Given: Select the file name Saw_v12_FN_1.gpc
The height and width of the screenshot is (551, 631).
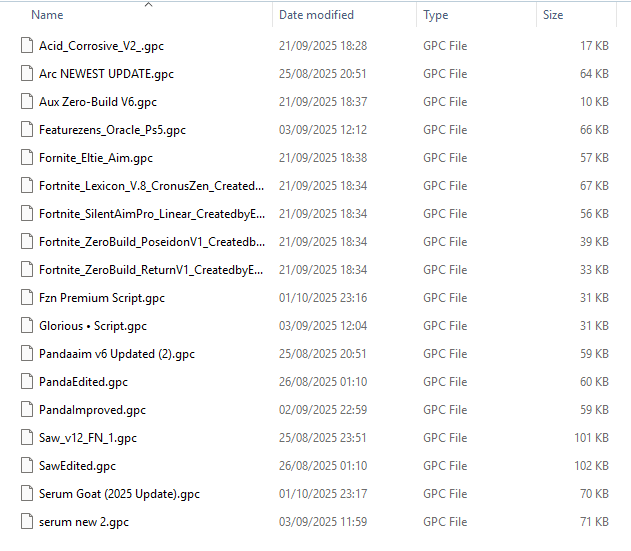Looking at the screenshot, I should tap(88, 437).
